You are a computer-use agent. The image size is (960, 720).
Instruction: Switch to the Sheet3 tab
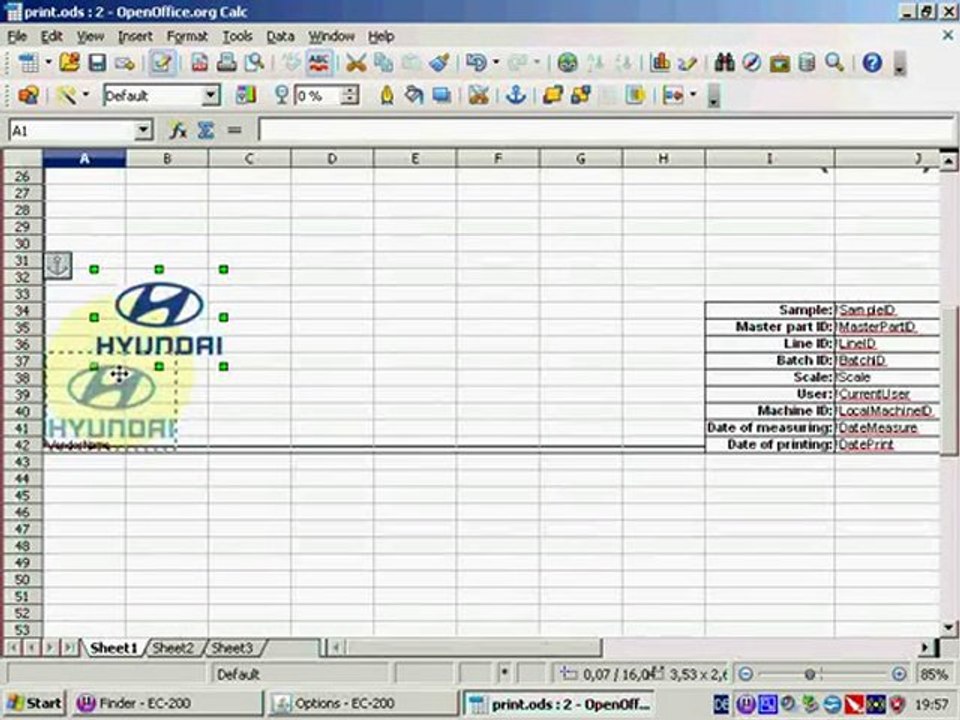click(232, 648)
